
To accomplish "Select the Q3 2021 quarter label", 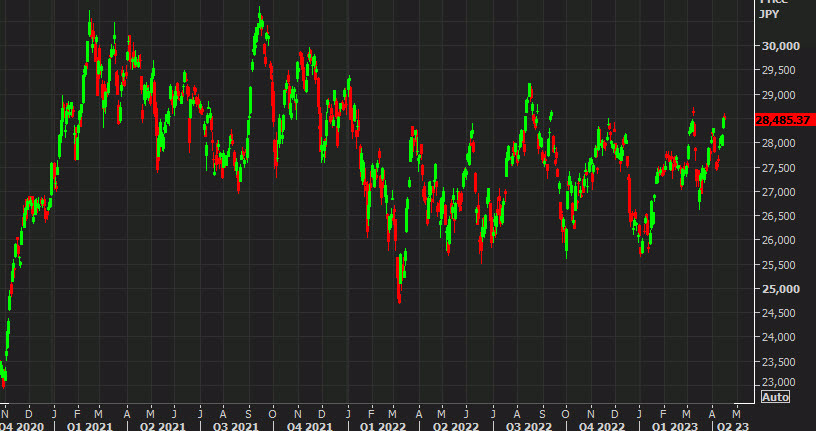I will click(236, 426).
